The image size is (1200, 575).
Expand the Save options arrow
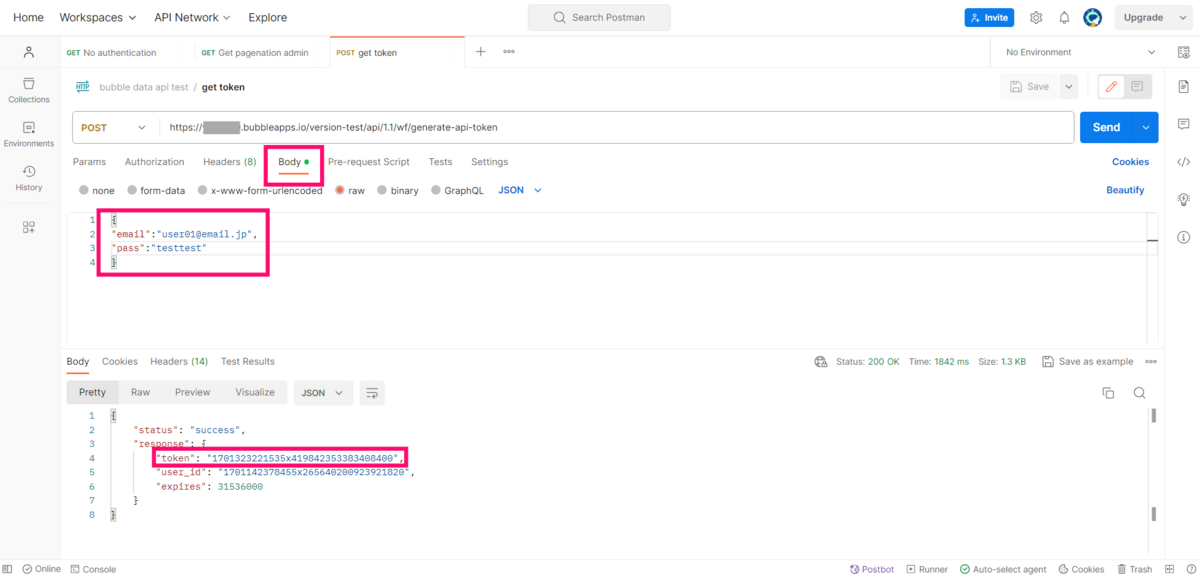(x=1068, y=87)
